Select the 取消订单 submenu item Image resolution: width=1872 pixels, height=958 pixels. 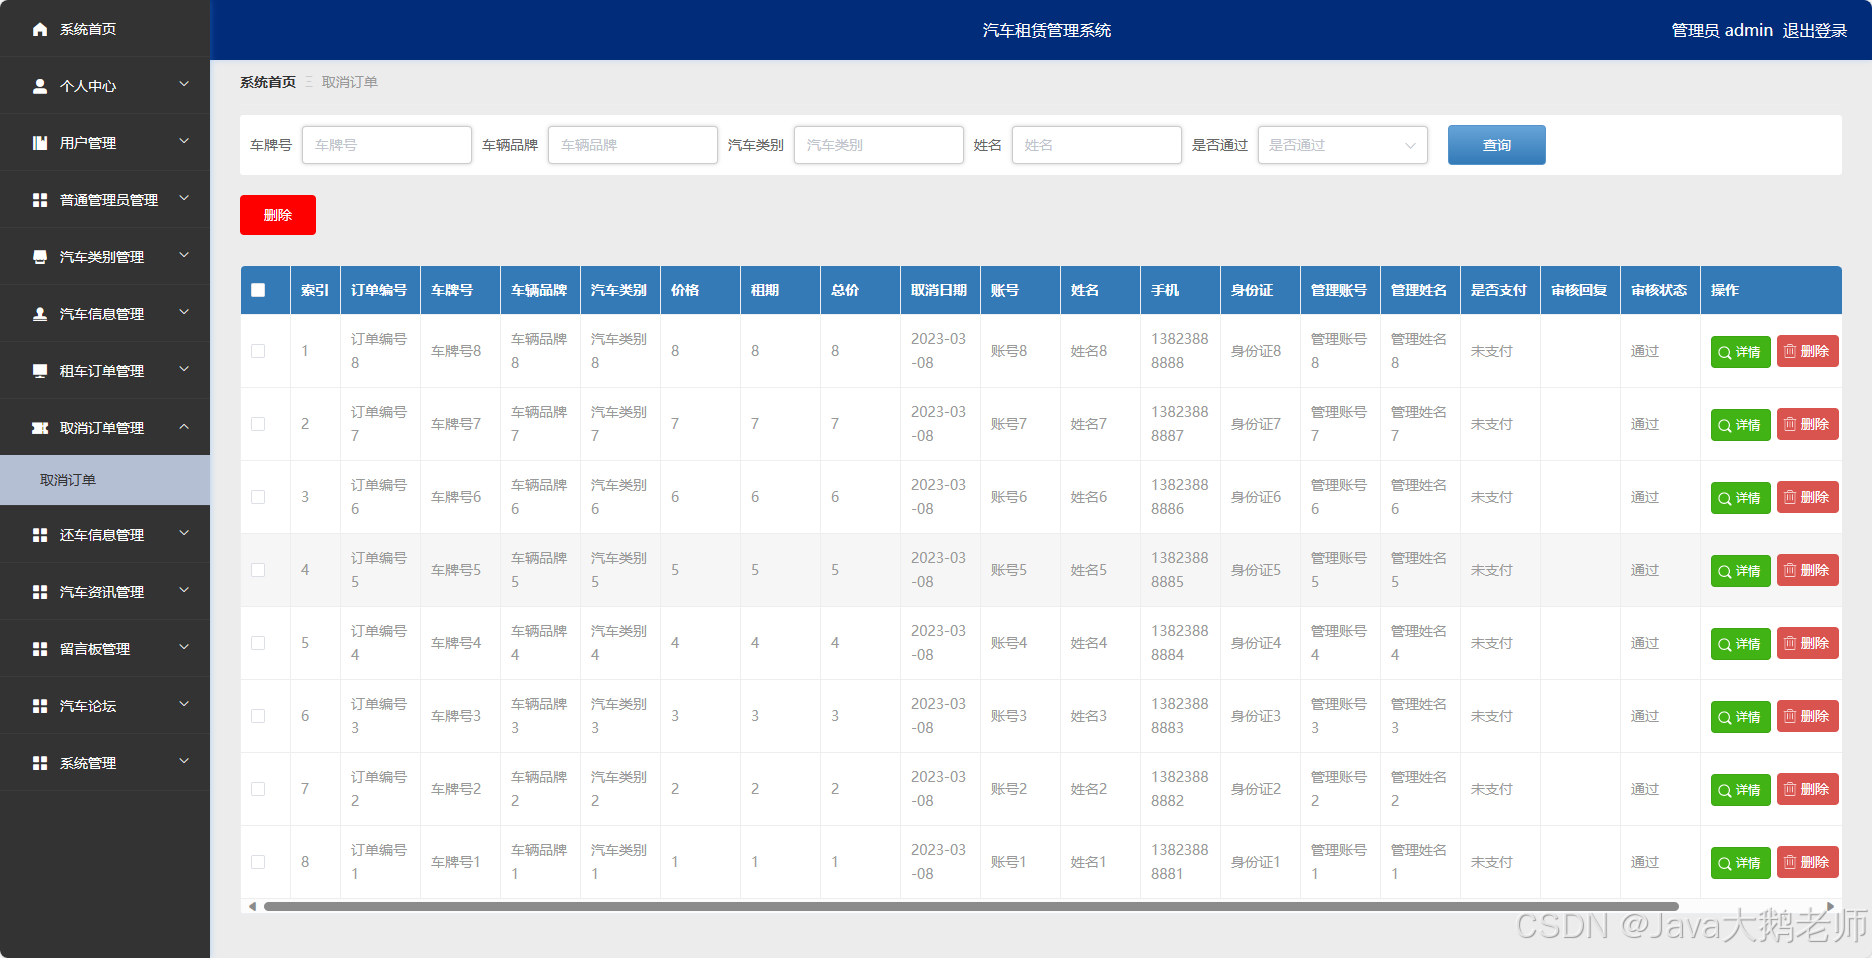coord(105,480)
